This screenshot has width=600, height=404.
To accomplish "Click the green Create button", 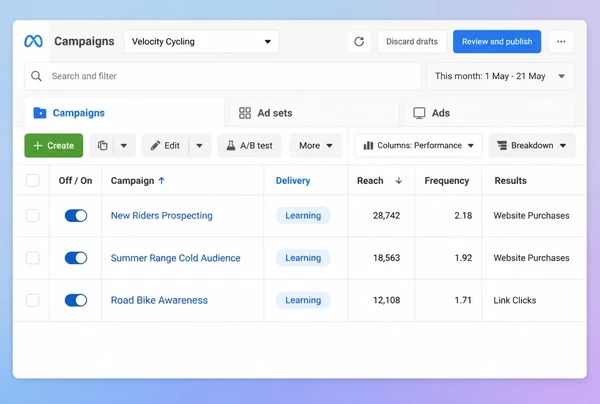I will point(54,145).
